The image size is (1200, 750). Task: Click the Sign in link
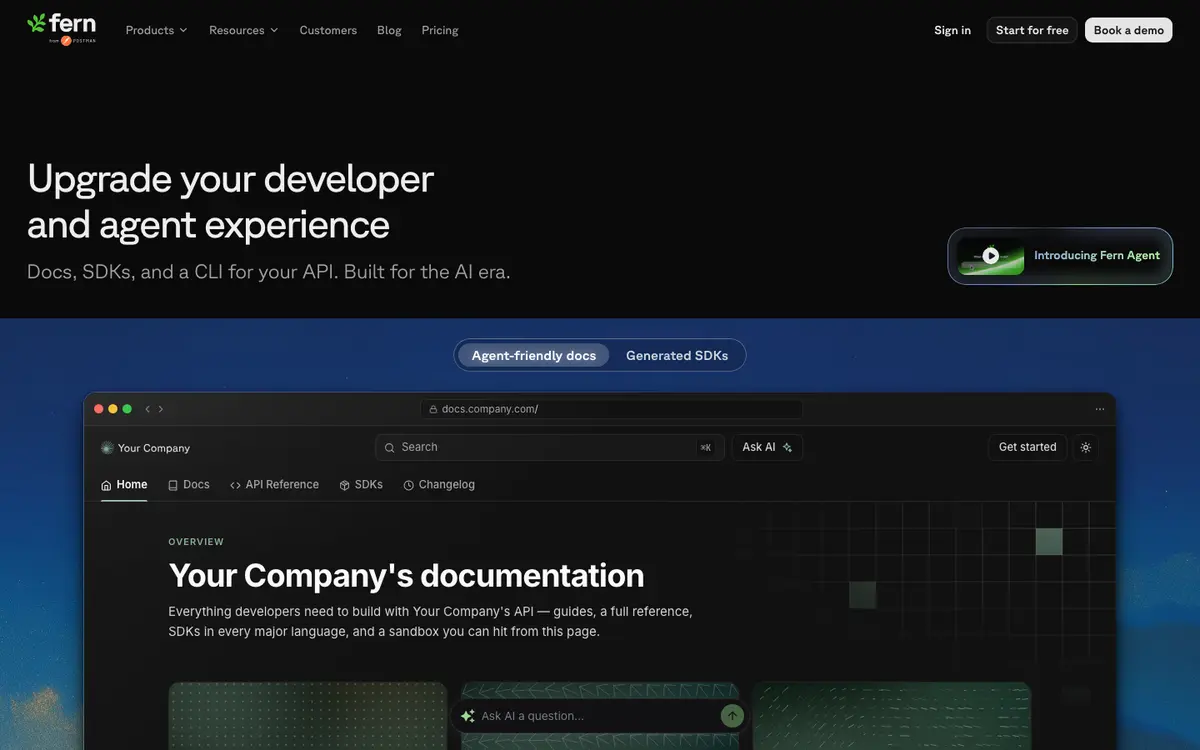tap(952, 30)
